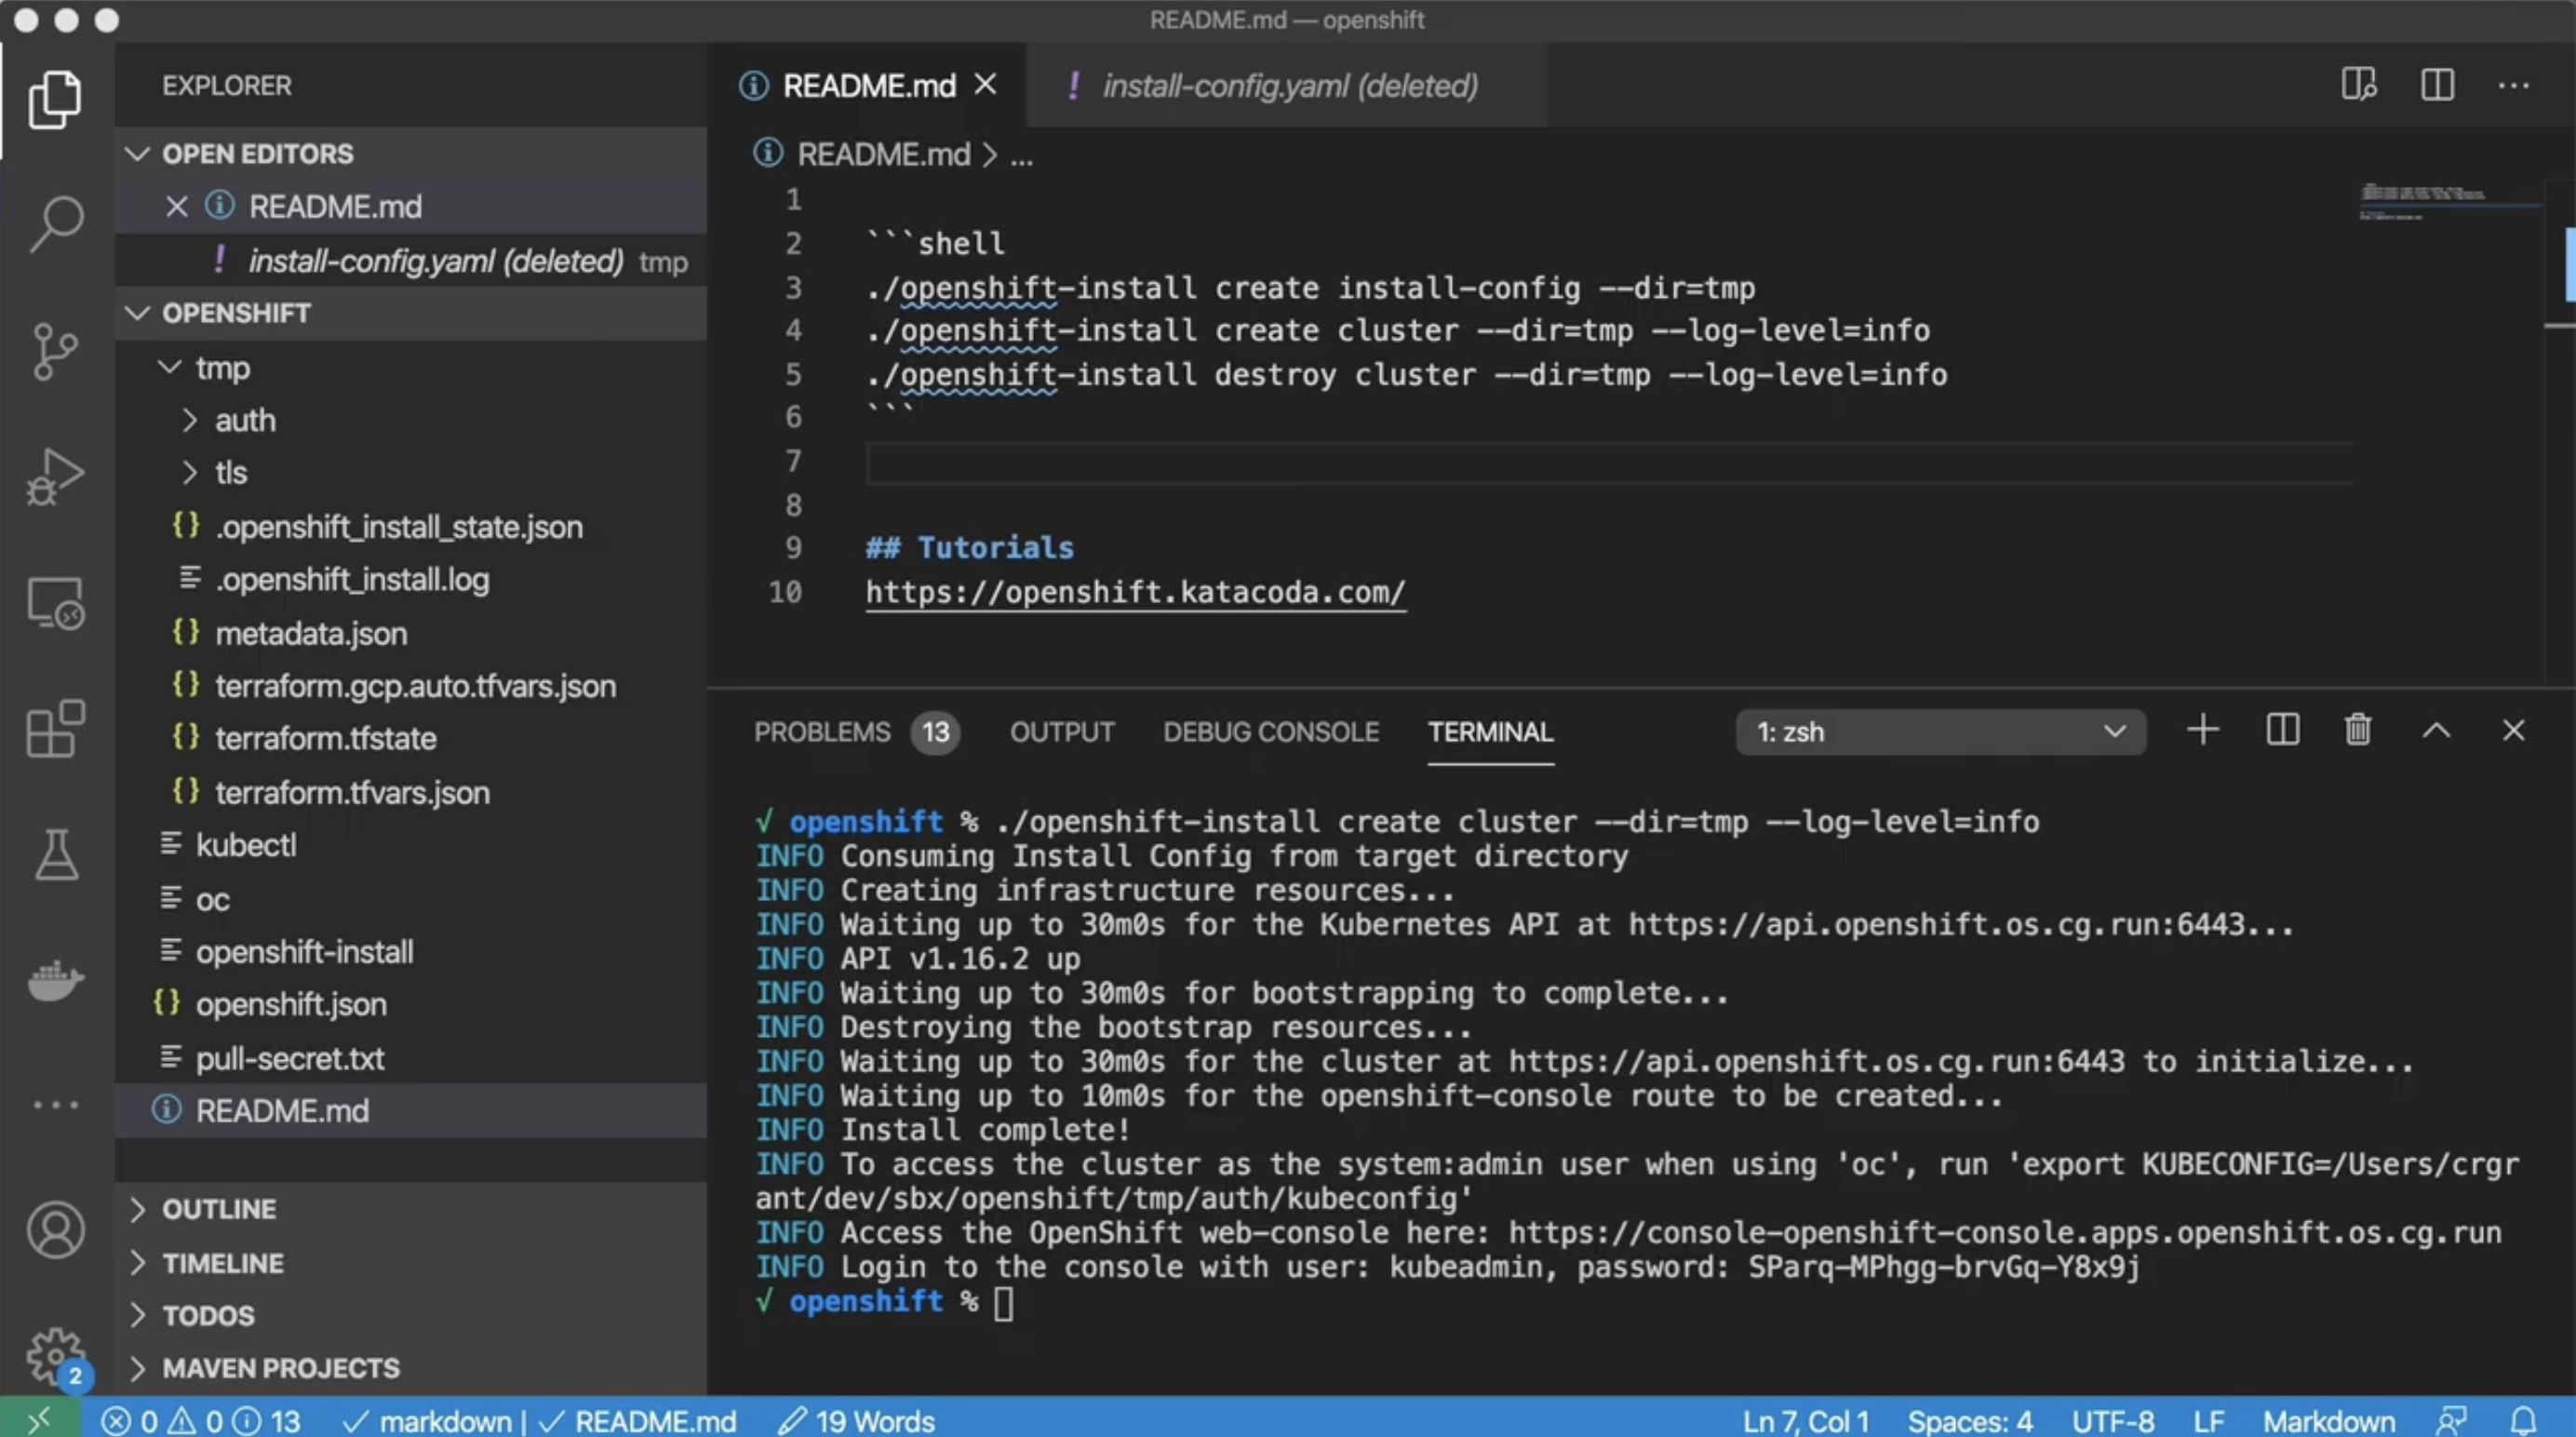Open the Remote Explorer view
Screen dimensions: 2576x1437
[55, 603]
